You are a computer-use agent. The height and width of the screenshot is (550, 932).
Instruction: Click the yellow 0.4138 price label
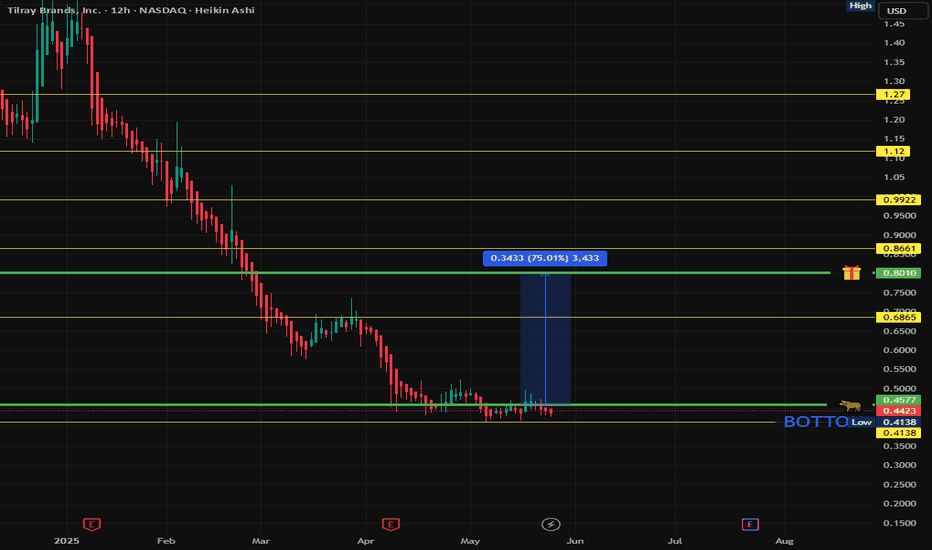899,433
